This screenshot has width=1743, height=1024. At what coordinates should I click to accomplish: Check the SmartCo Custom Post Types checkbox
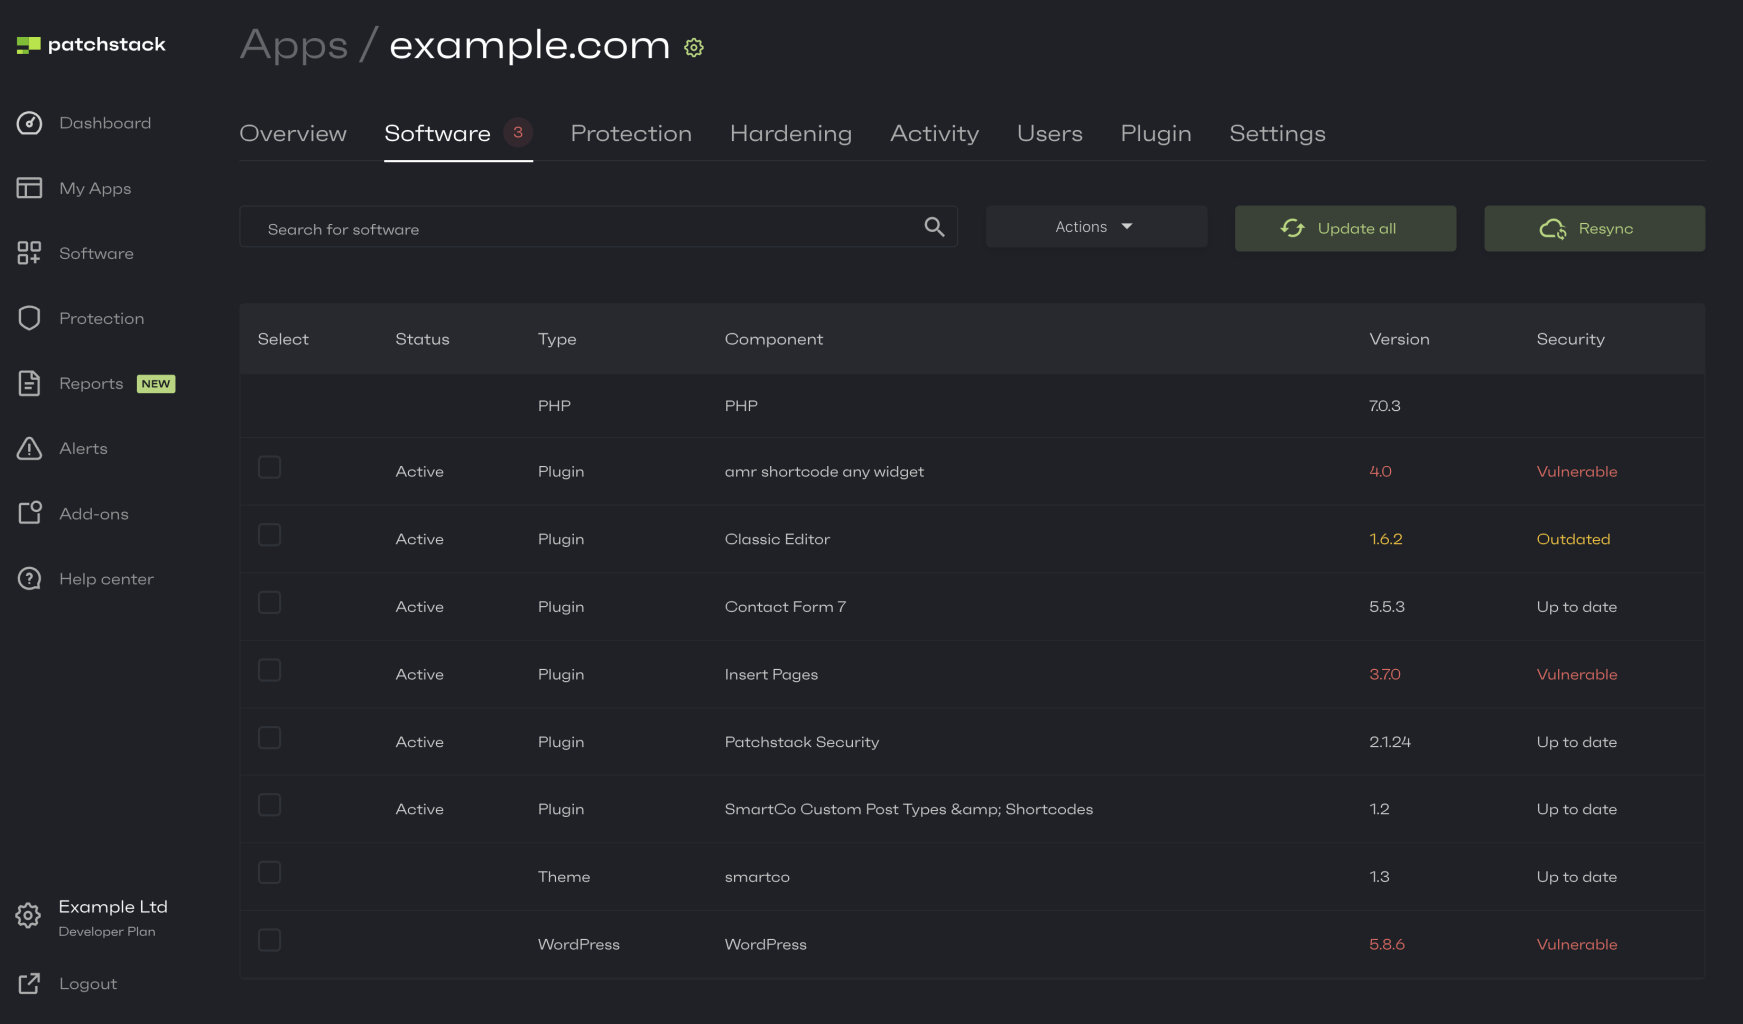click(270, 805)
